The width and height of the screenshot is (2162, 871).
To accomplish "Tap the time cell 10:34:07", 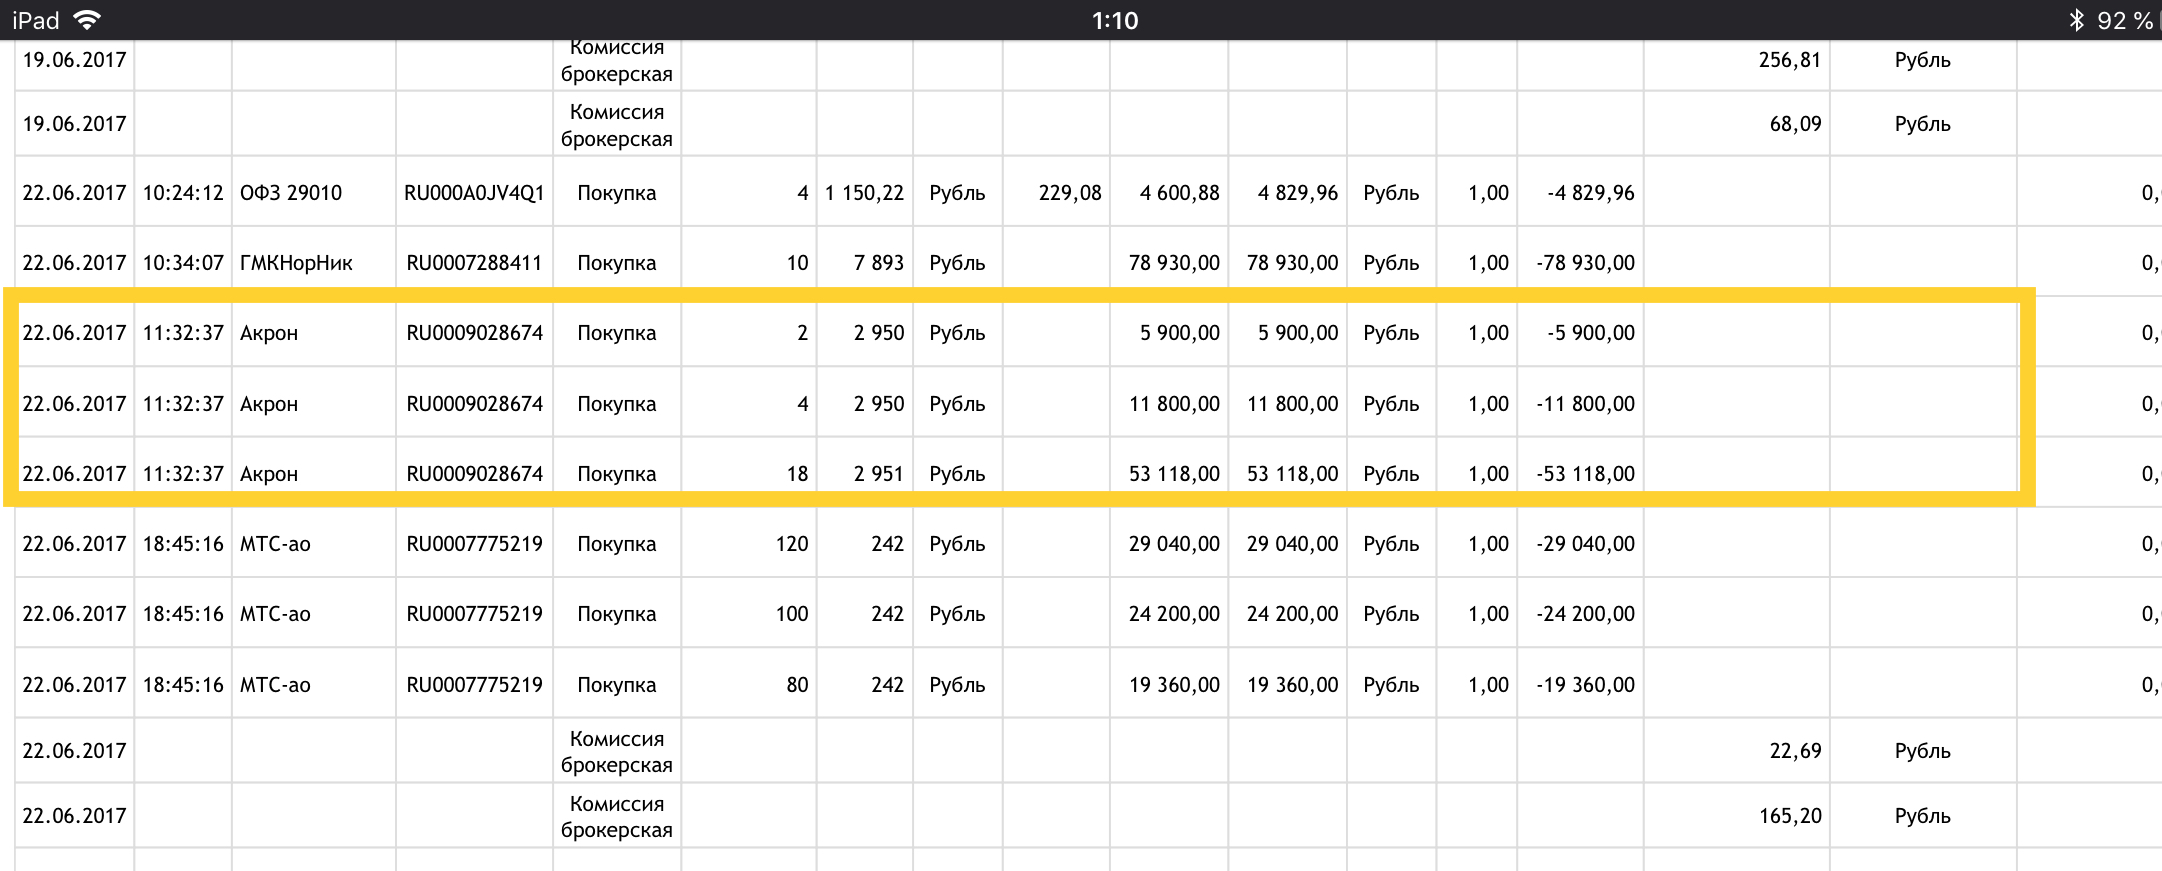I will (x=183, y=263).
